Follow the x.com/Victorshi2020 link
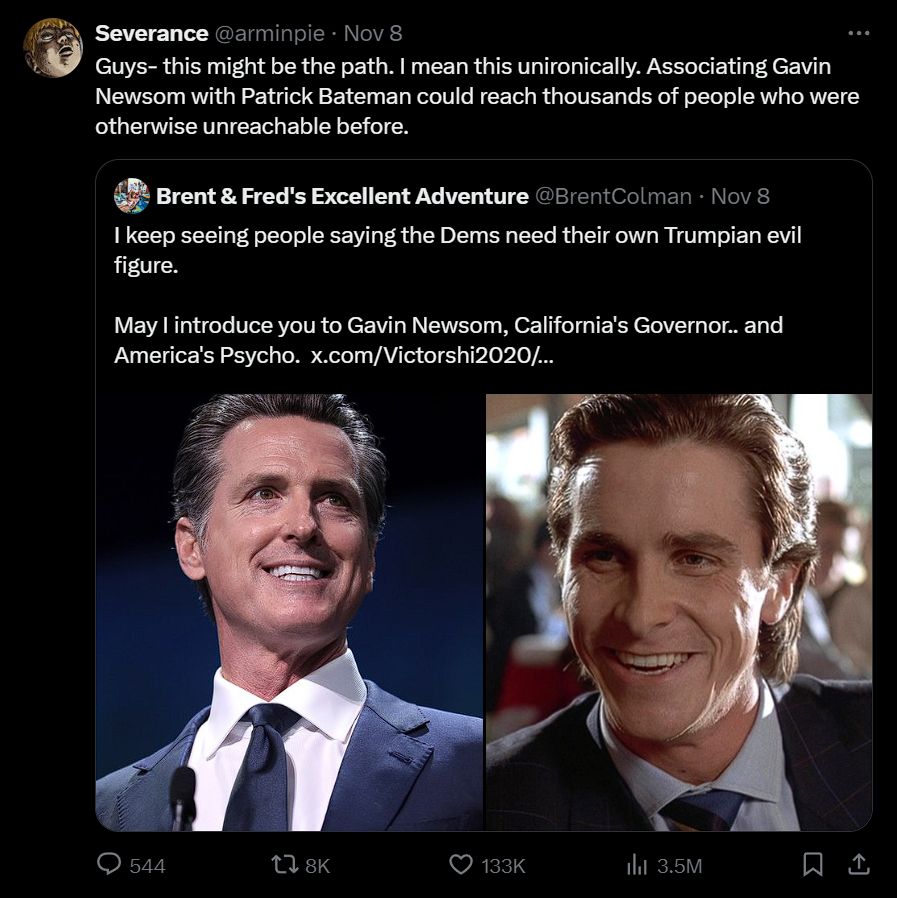Image resolution: width=897 pixels, height=898 pixels. [431, 355]
